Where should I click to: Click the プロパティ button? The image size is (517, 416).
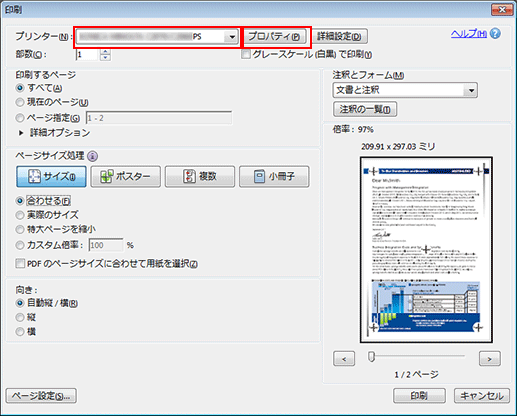click(x=275, y=36)
